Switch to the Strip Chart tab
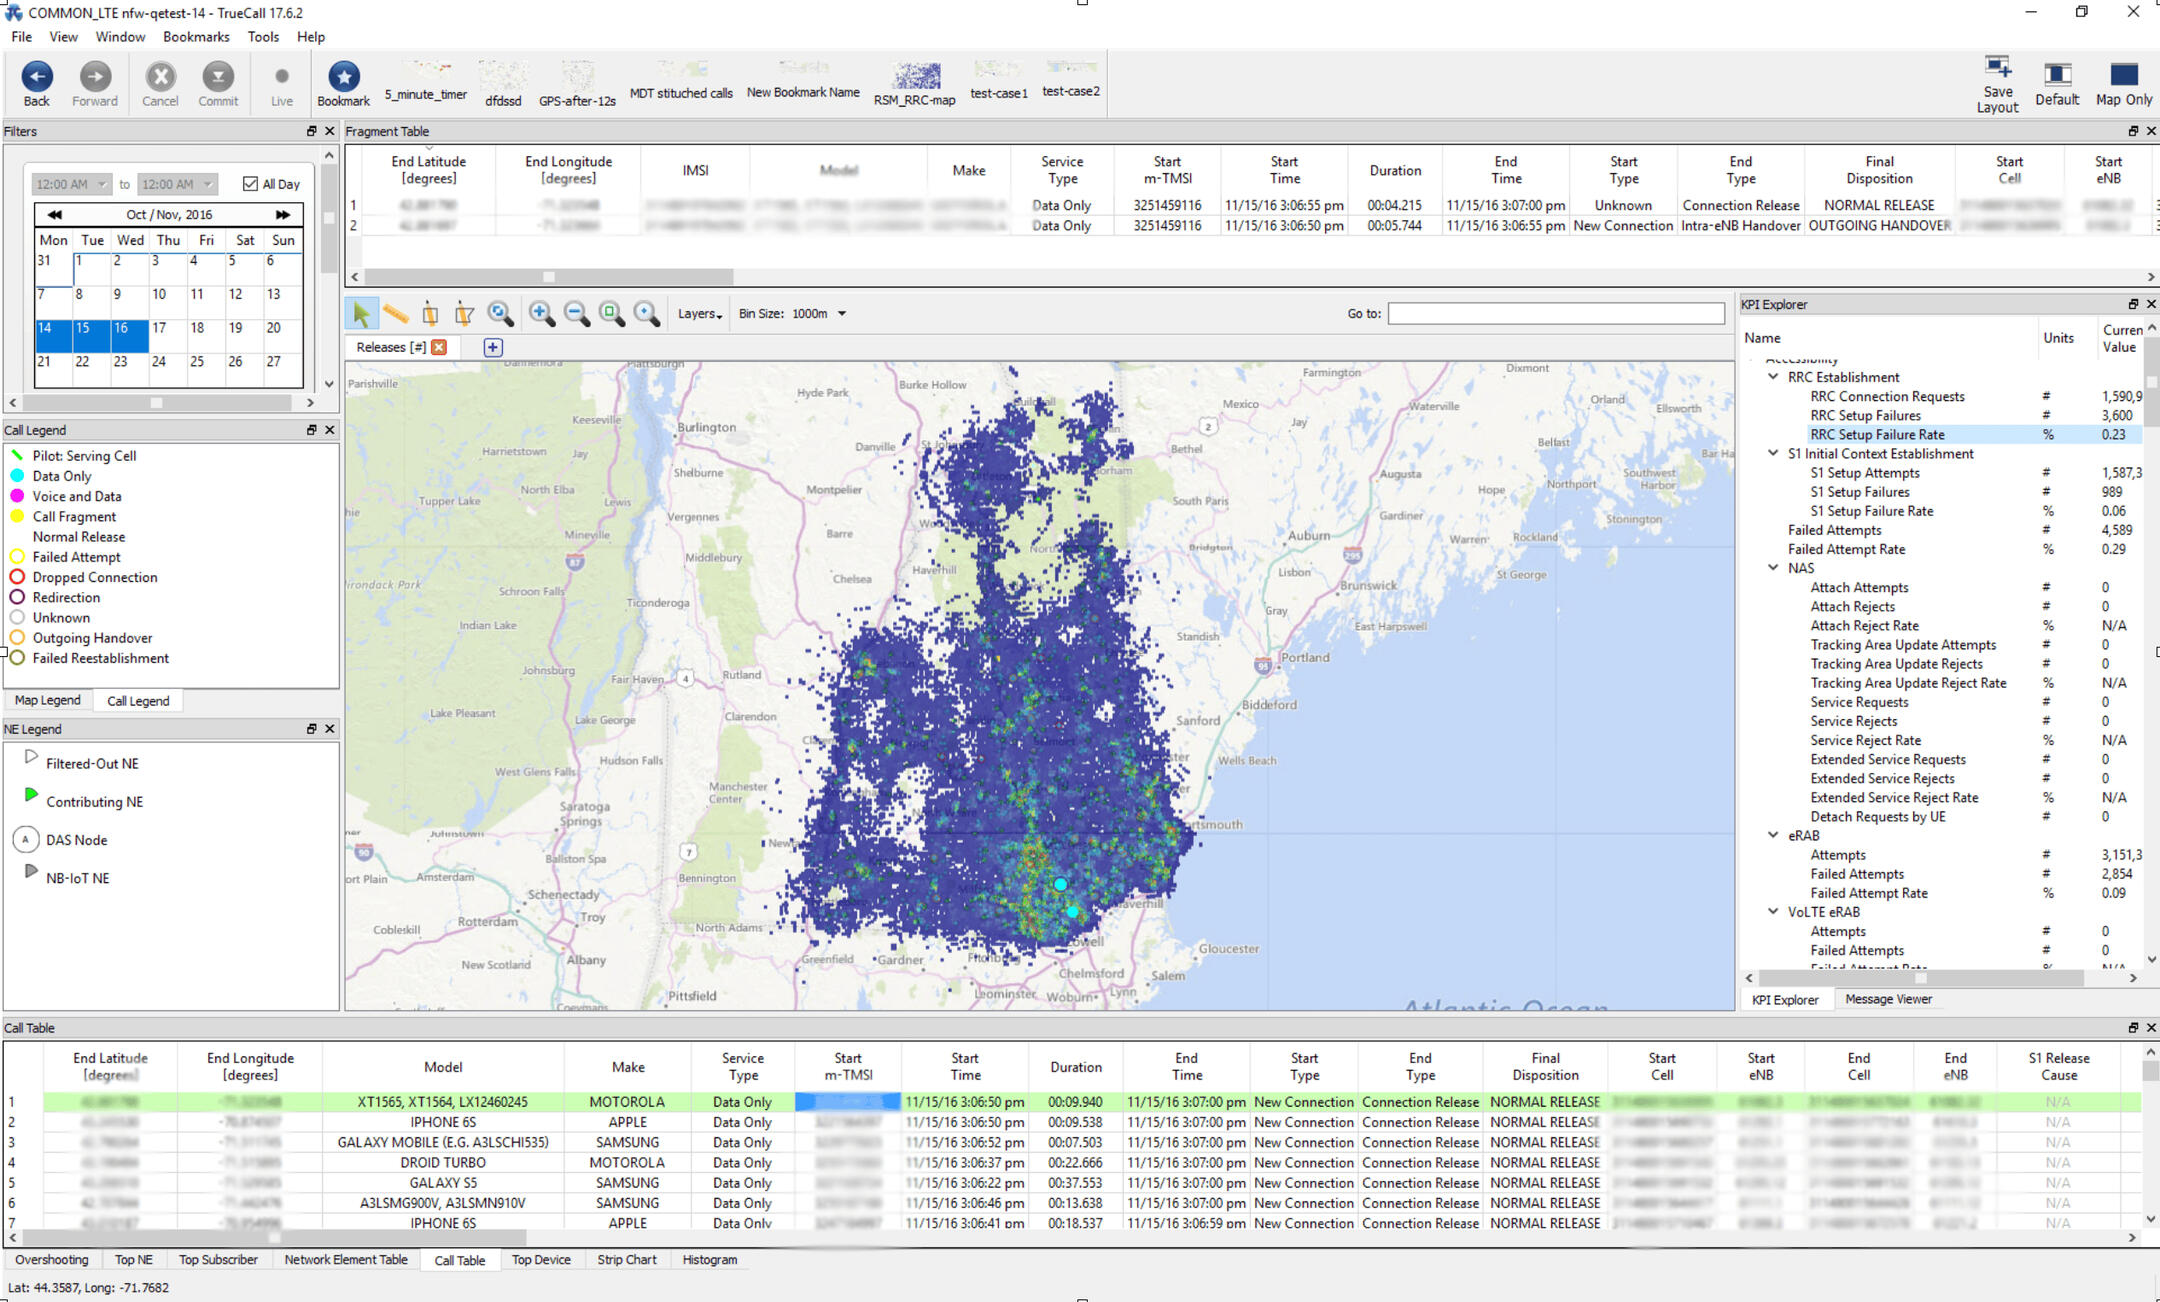2160x1302 pixels. (x=626, y=1260)
